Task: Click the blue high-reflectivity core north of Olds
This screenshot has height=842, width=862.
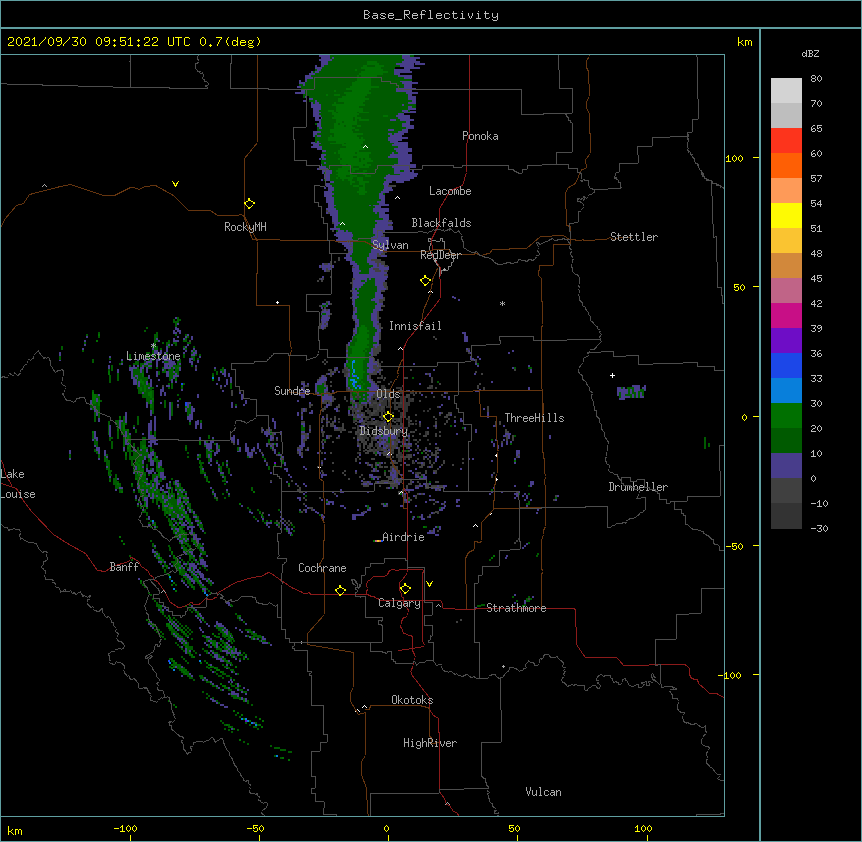Action: pyautogui.click(x=353, y=374)
